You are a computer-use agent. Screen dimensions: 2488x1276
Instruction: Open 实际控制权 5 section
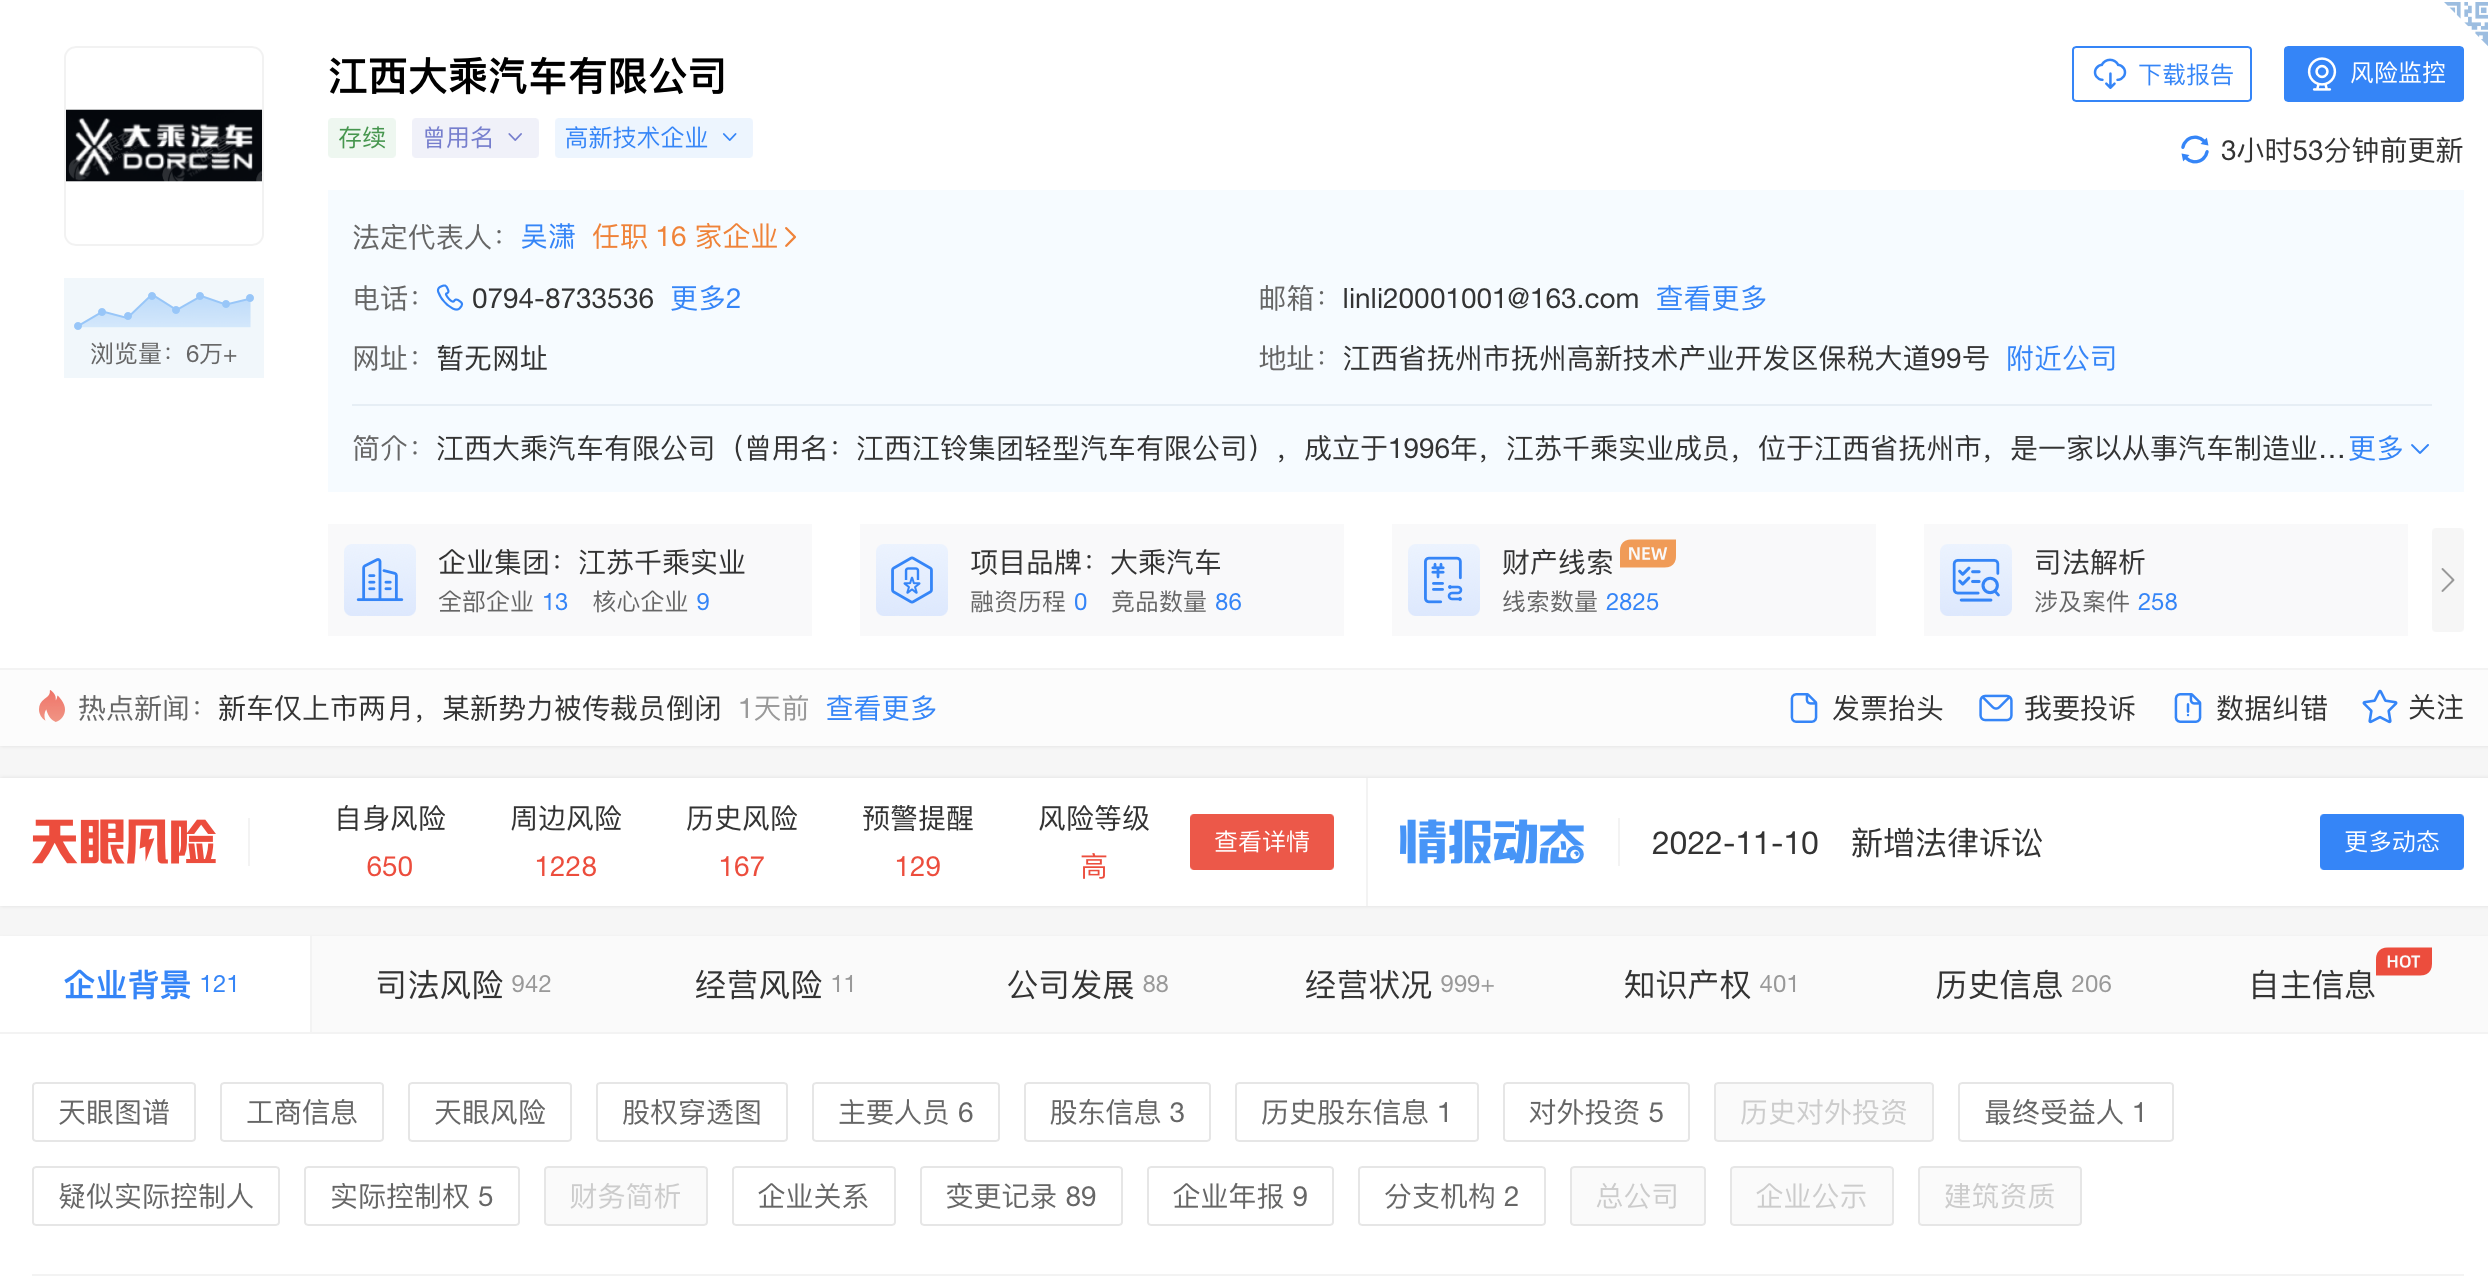pyautogui.click(x=412, y=1196)
